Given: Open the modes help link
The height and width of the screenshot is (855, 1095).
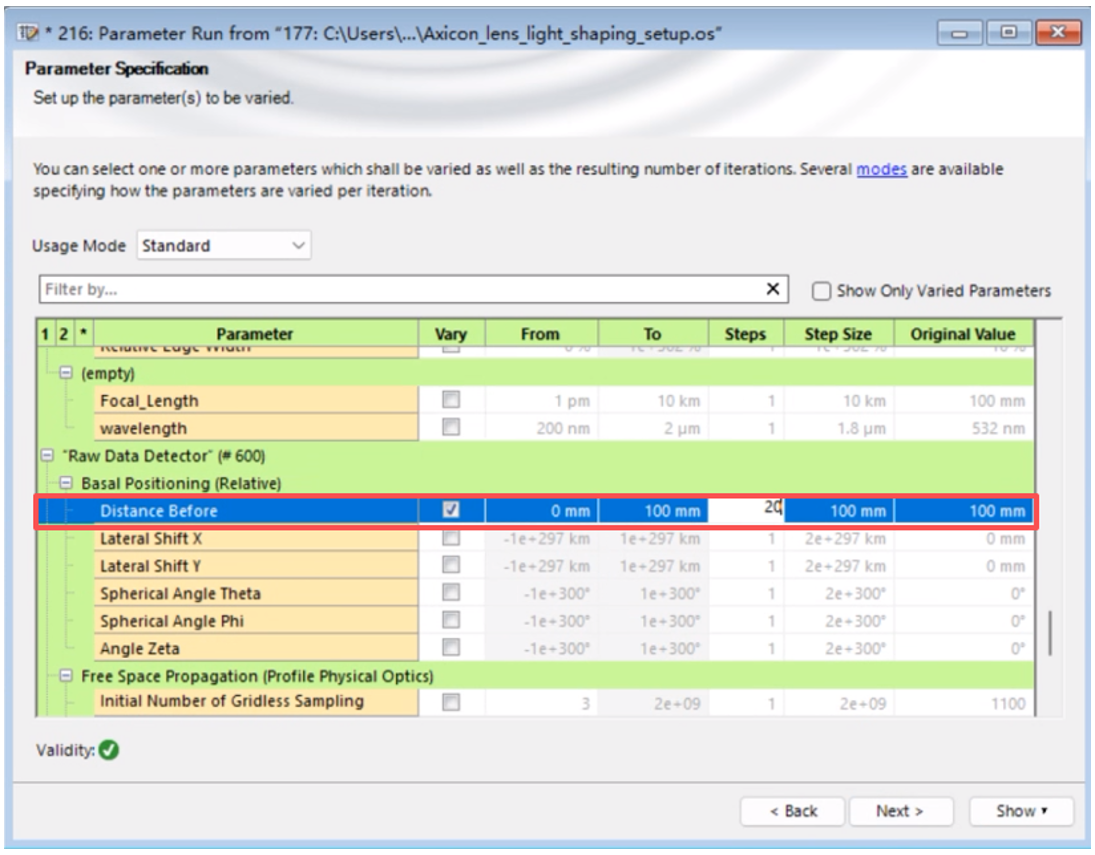Looking at the screenshot, I should click(881, 169).
